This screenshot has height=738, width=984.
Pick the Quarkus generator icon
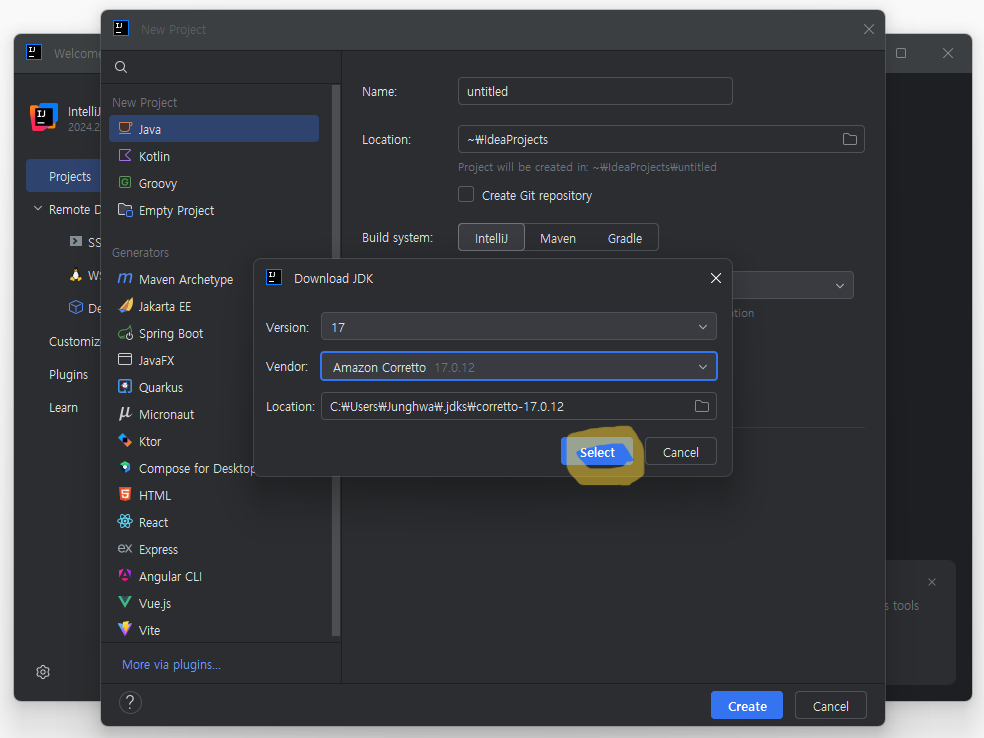(125, 387)
